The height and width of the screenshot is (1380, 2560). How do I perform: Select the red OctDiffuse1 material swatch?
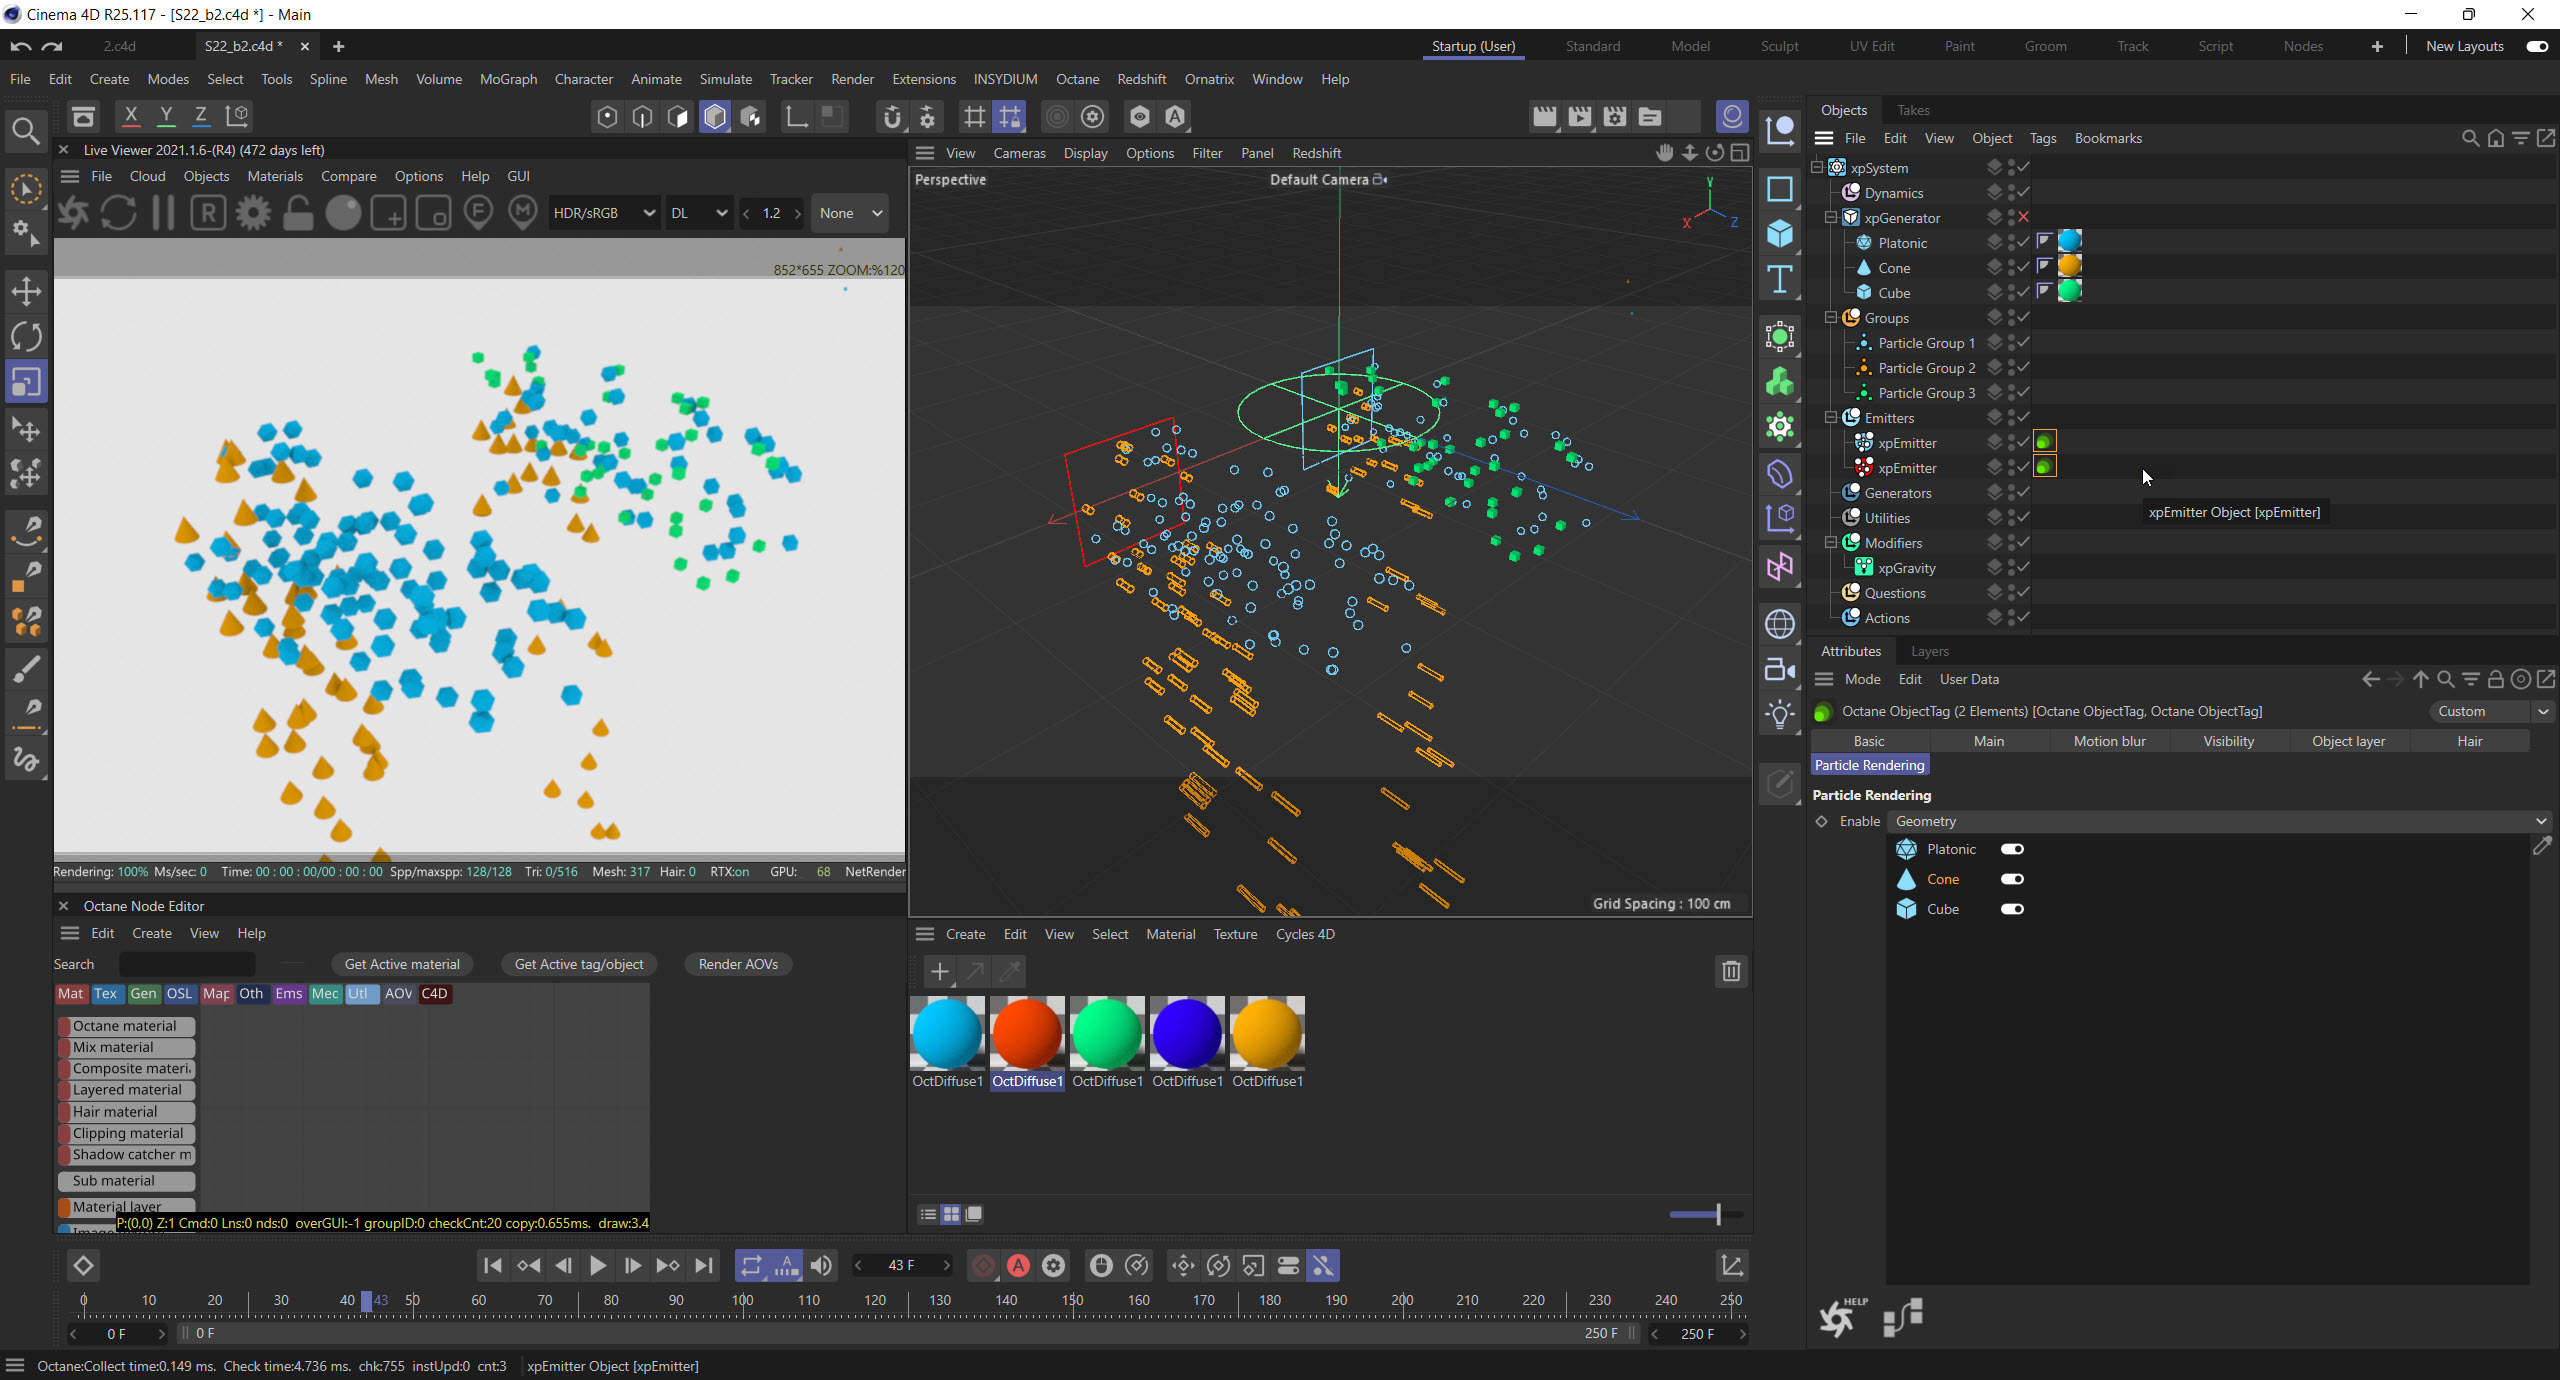pos(1027,1034)
